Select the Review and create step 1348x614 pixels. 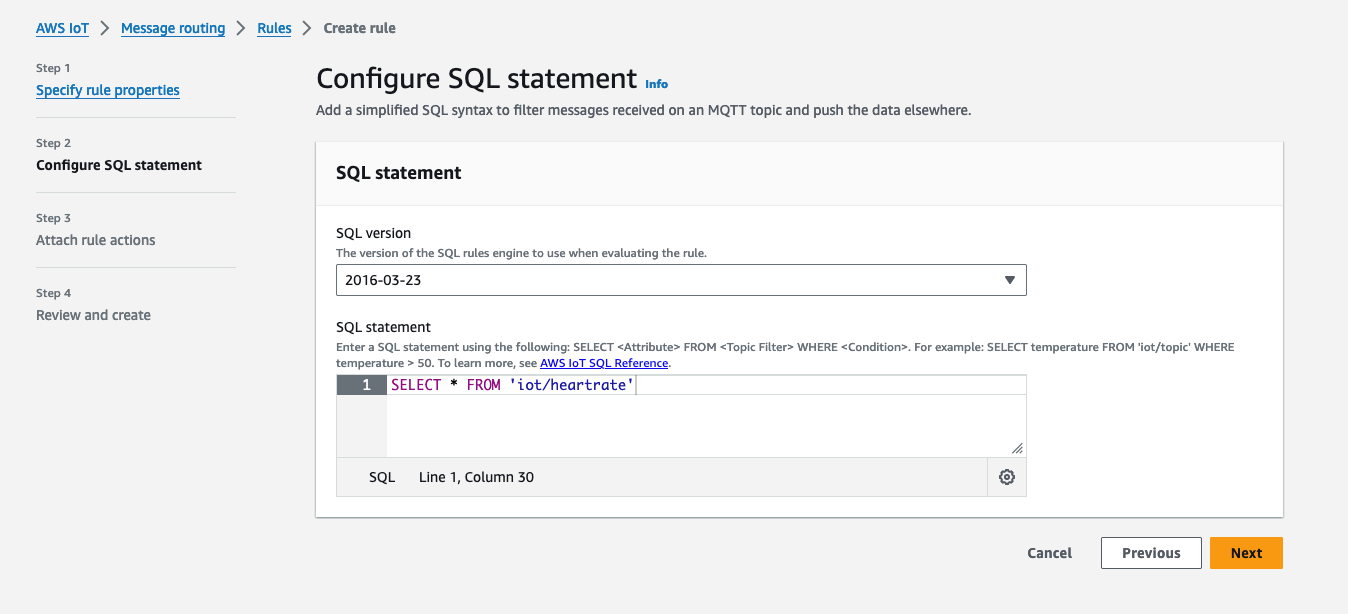(93, 315)
